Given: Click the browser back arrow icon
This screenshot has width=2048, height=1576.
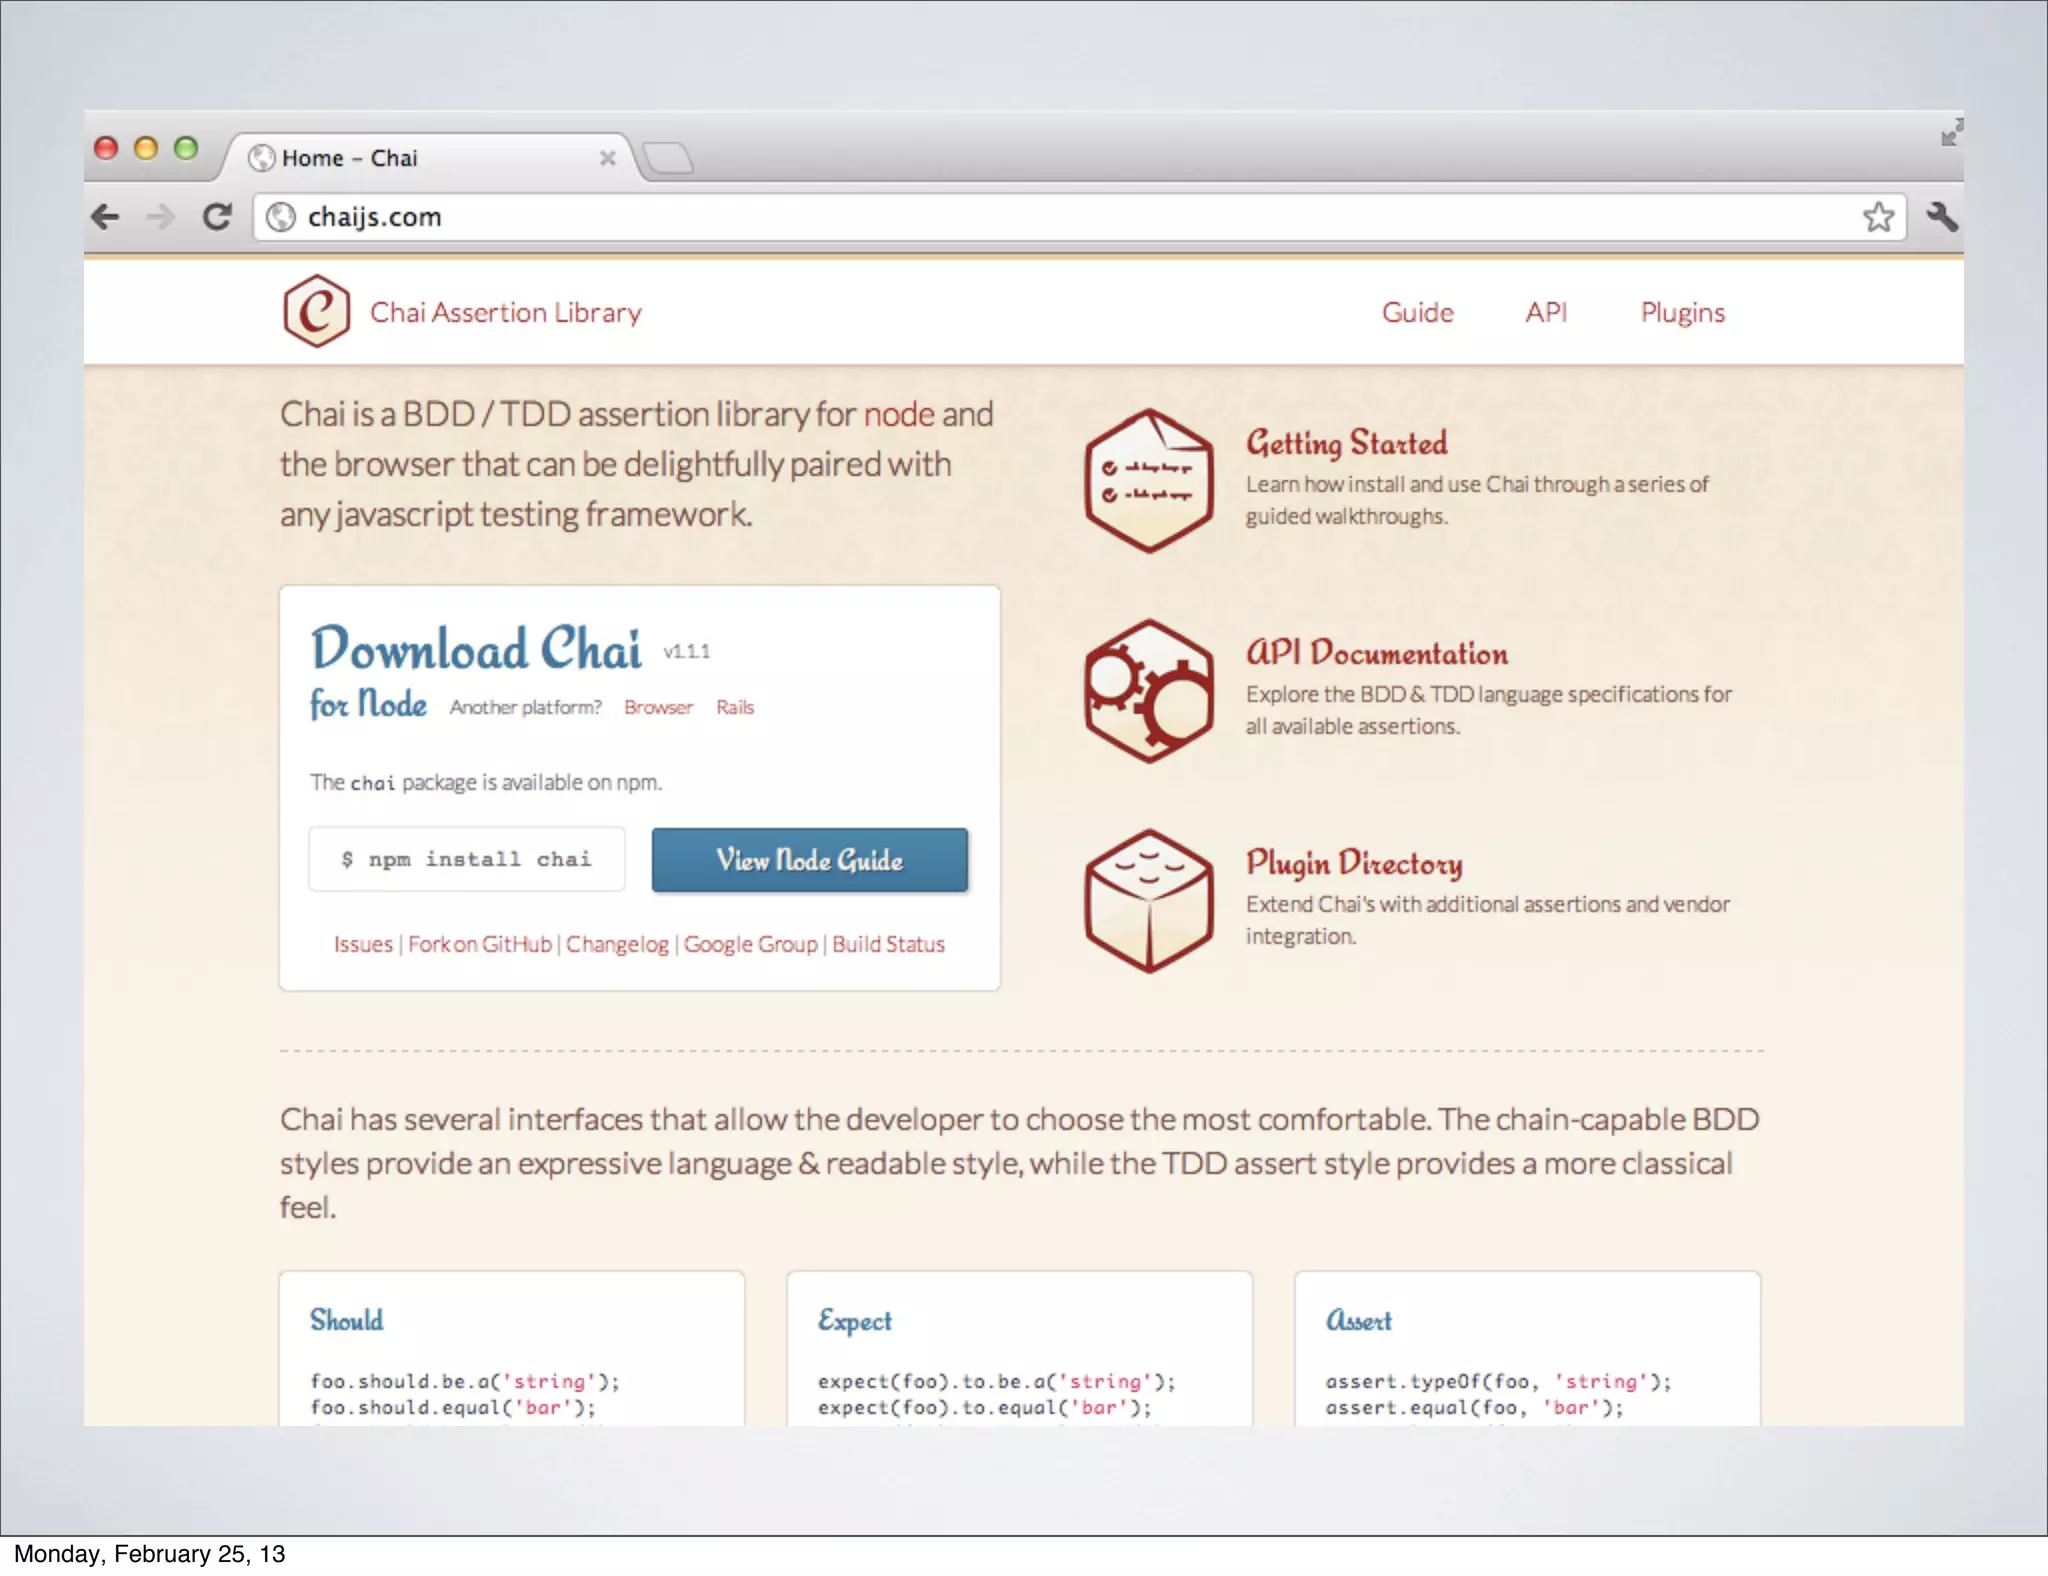Looking at the screenshot, I should click(106, 216).
